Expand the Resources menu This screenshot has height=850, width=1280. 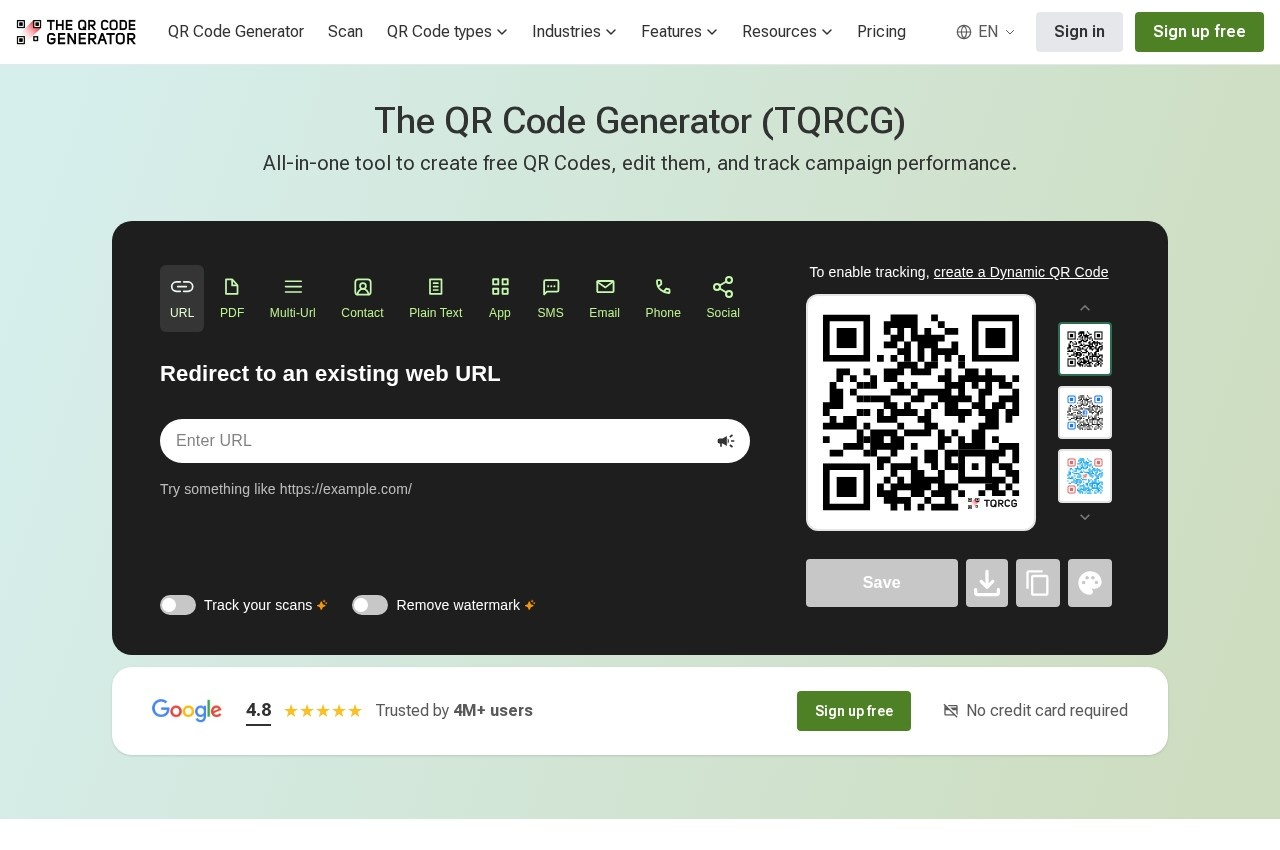click(787, 32)
